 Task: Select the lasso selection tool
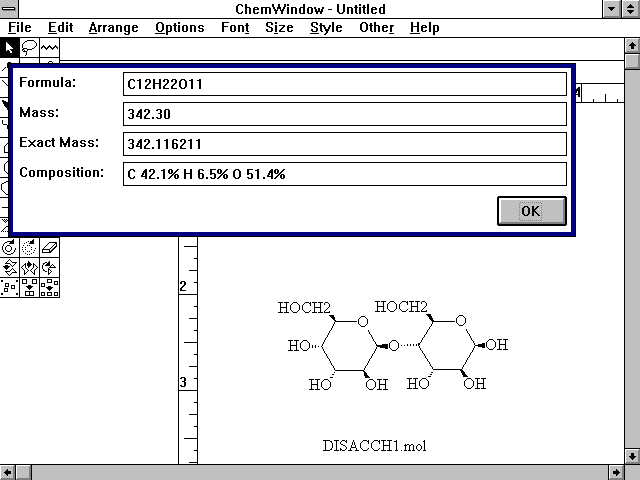coord(29,46)
